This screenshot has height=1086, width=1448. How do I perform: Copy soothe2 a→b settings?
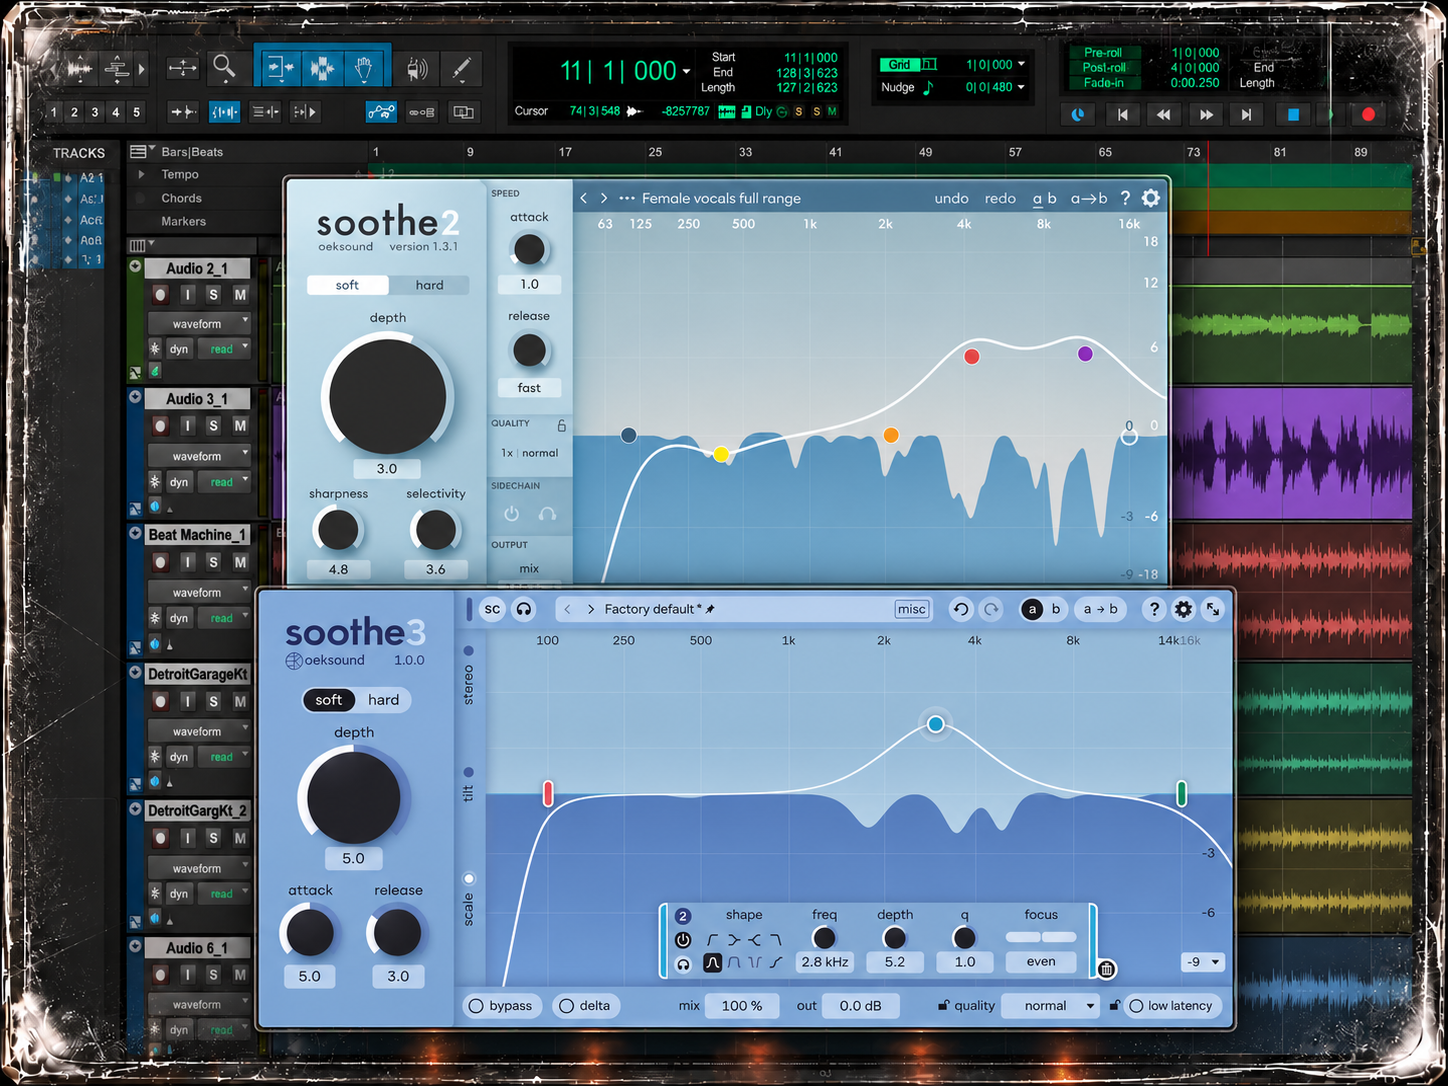coord(1089,198)
